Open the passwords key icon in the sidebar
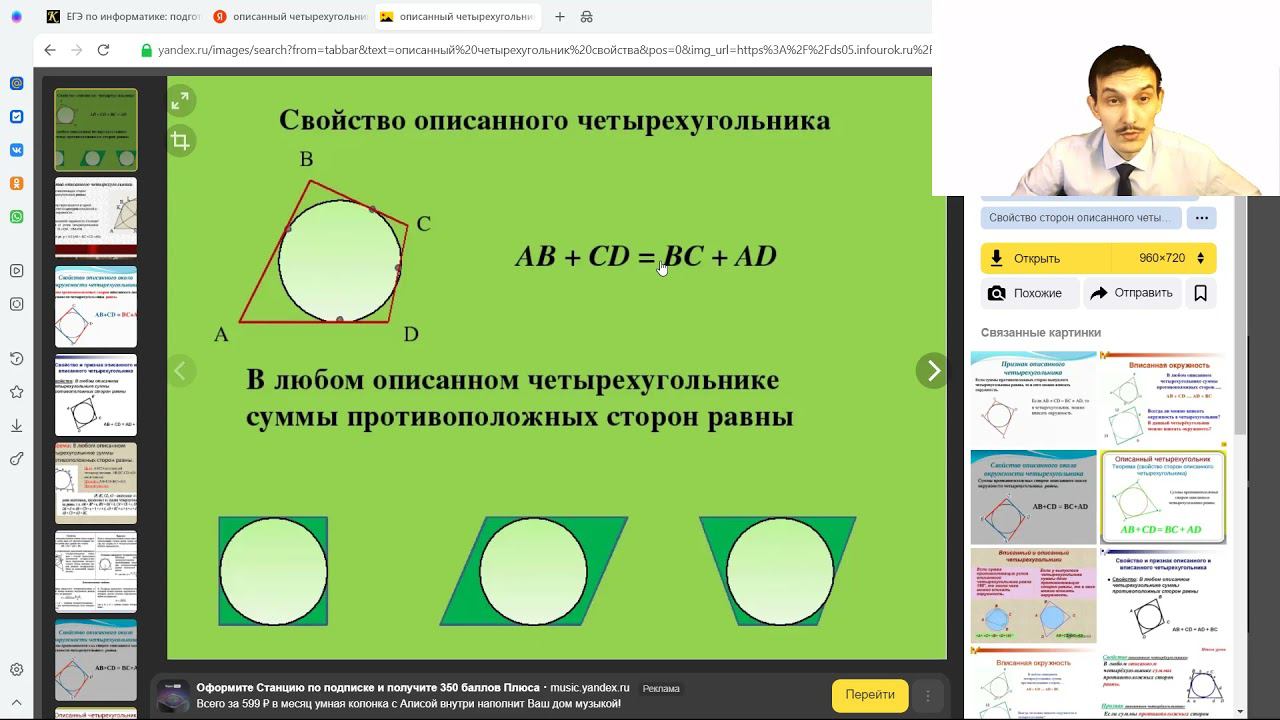The width and height of the screenshot is (1280, 720). (x=17, y=459)
